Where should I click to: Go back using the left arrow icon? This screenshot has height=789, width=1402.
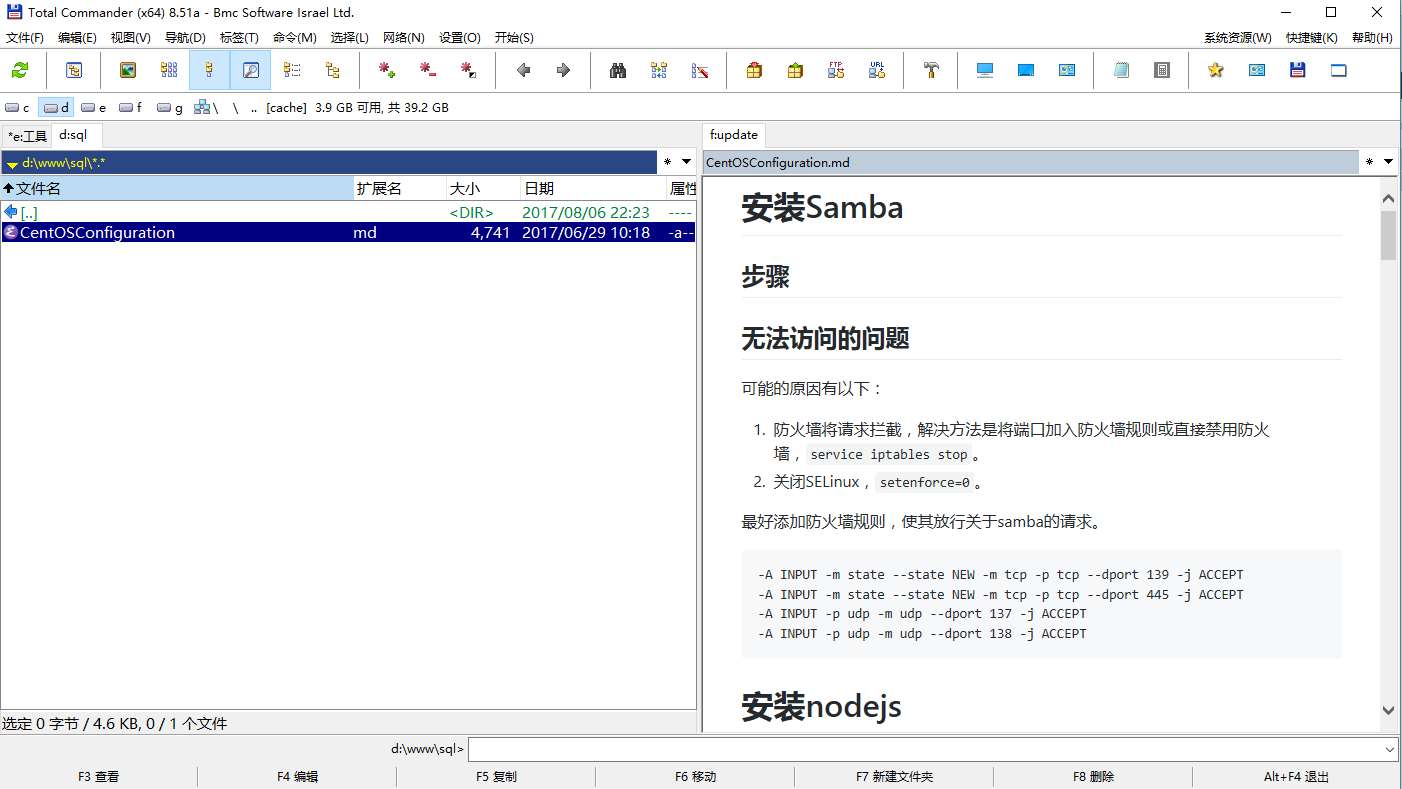[x=523, y=70]
